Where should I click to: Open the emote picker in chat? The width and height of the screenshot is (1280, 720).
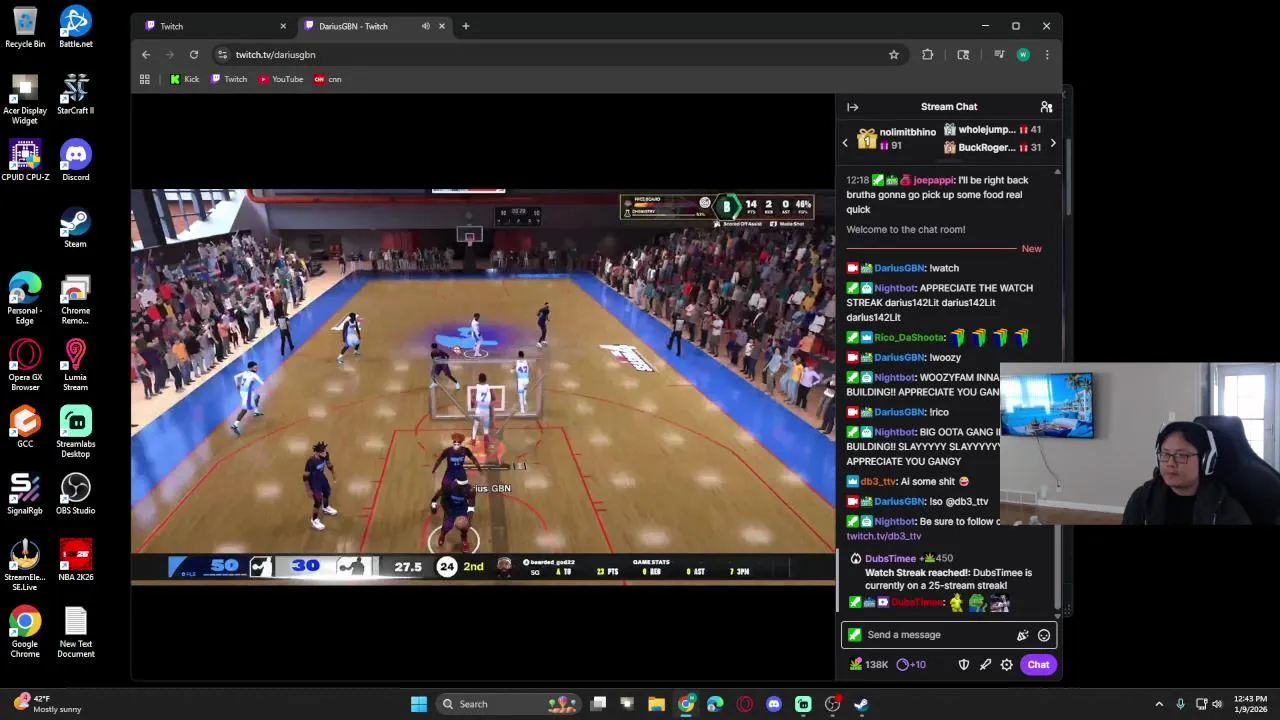click(1044, 635)
